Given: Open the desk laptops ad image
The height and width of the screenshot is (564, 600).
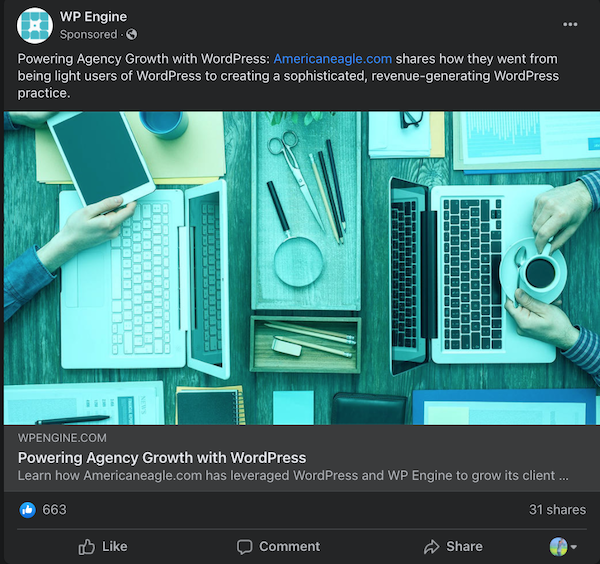Looking at the screenshot, I should [302, 268].
